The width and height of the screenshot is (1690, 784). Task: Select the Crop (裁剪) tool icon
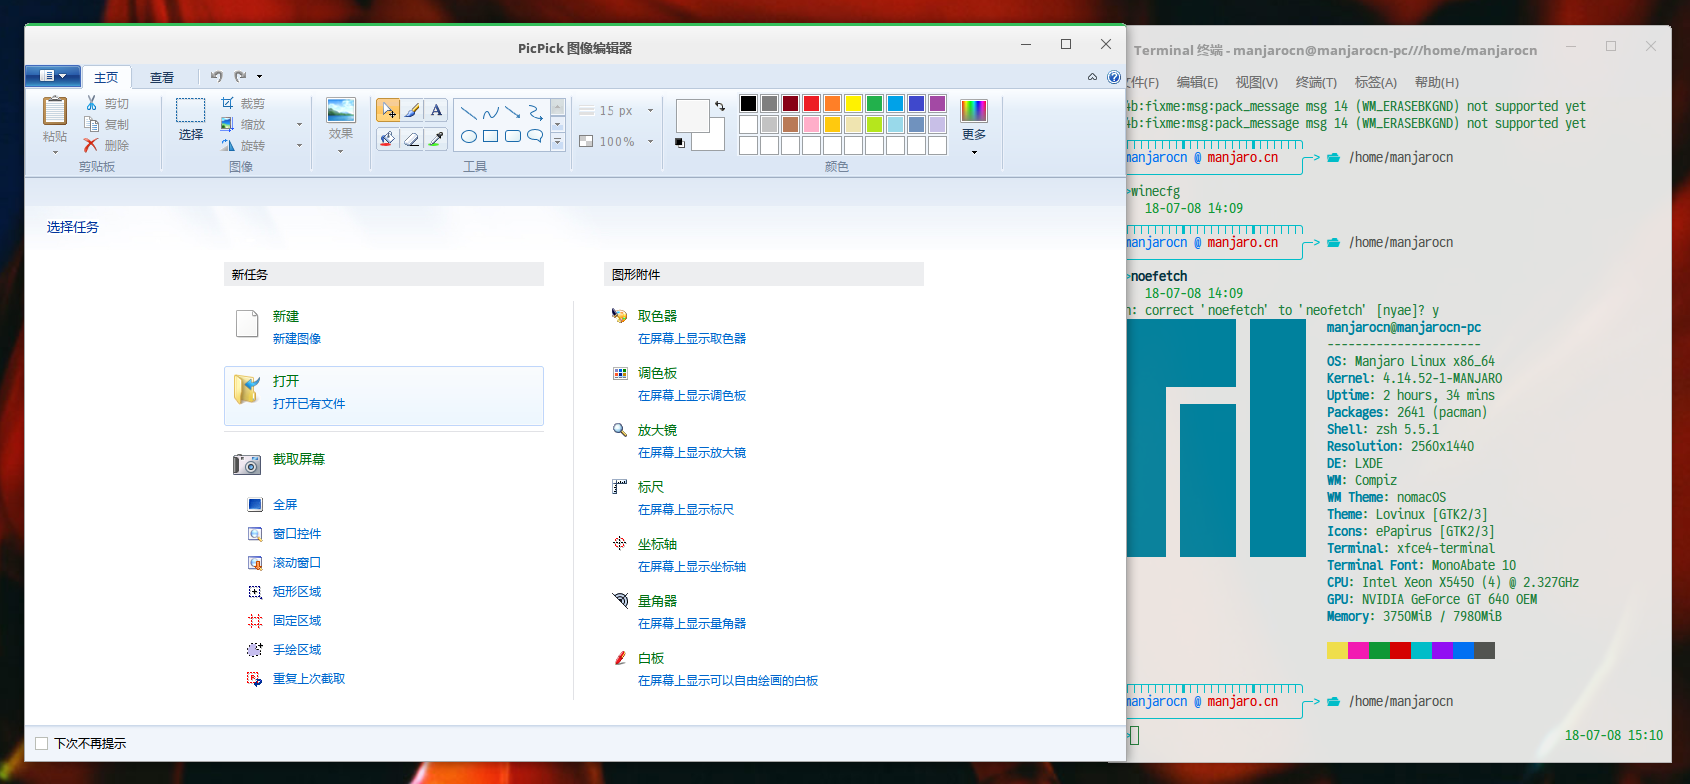tap(228, 103)
